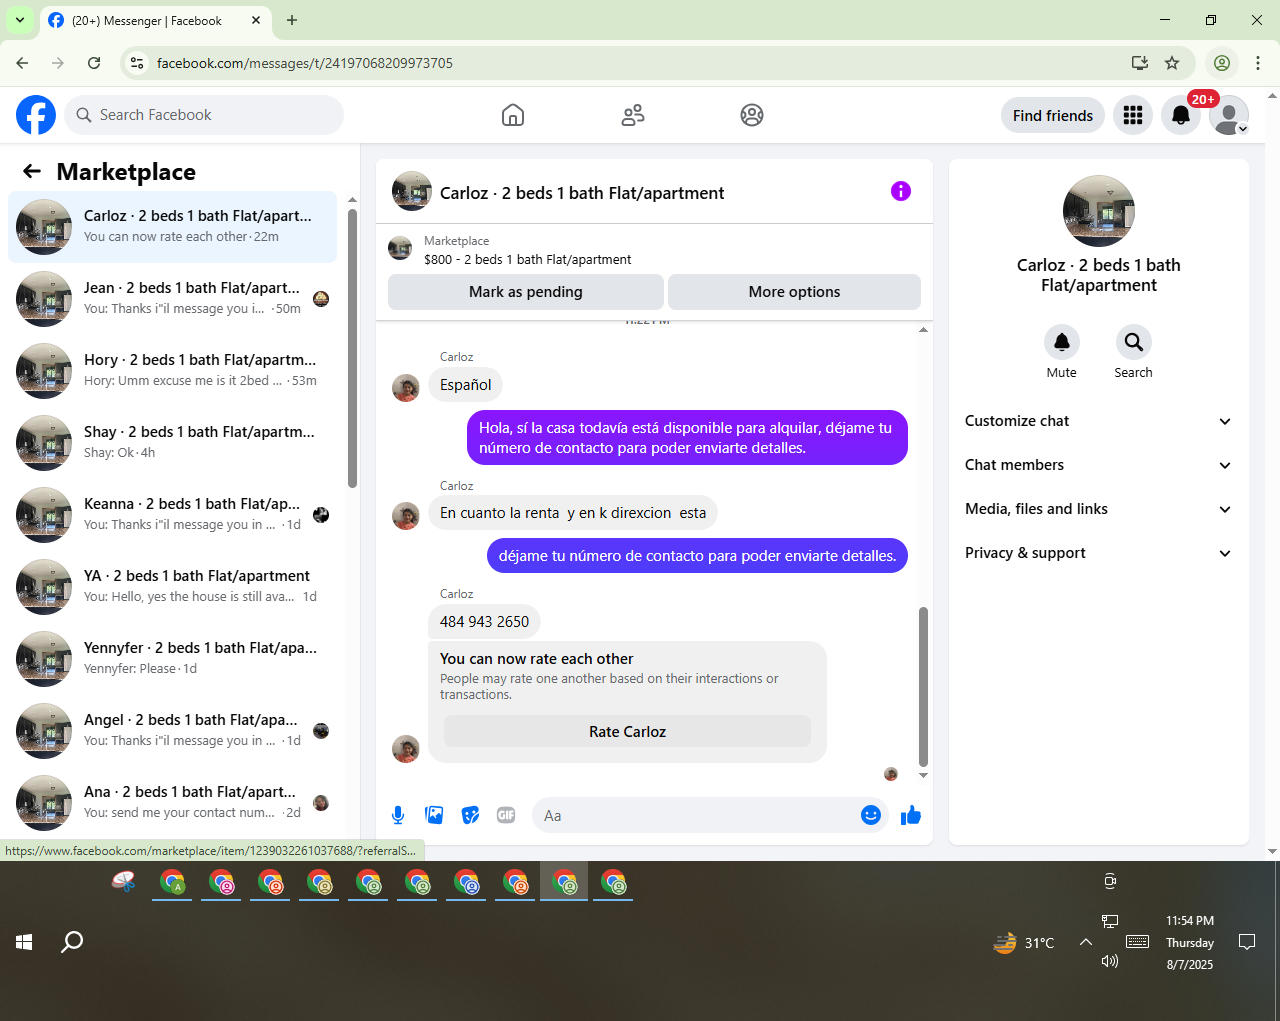Open the Chrome profile icon
This screenshot has width=1280, height=1021.
[x=1221, y=63]
